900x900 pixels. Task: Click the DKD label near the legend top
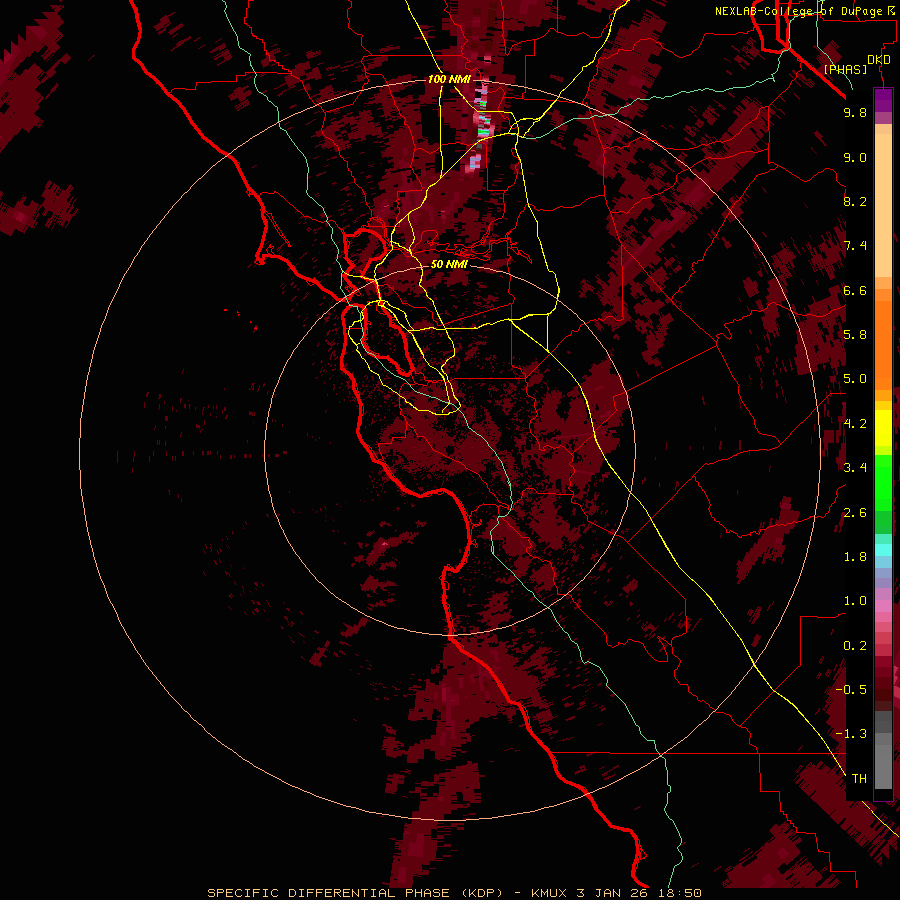point(879,60)
